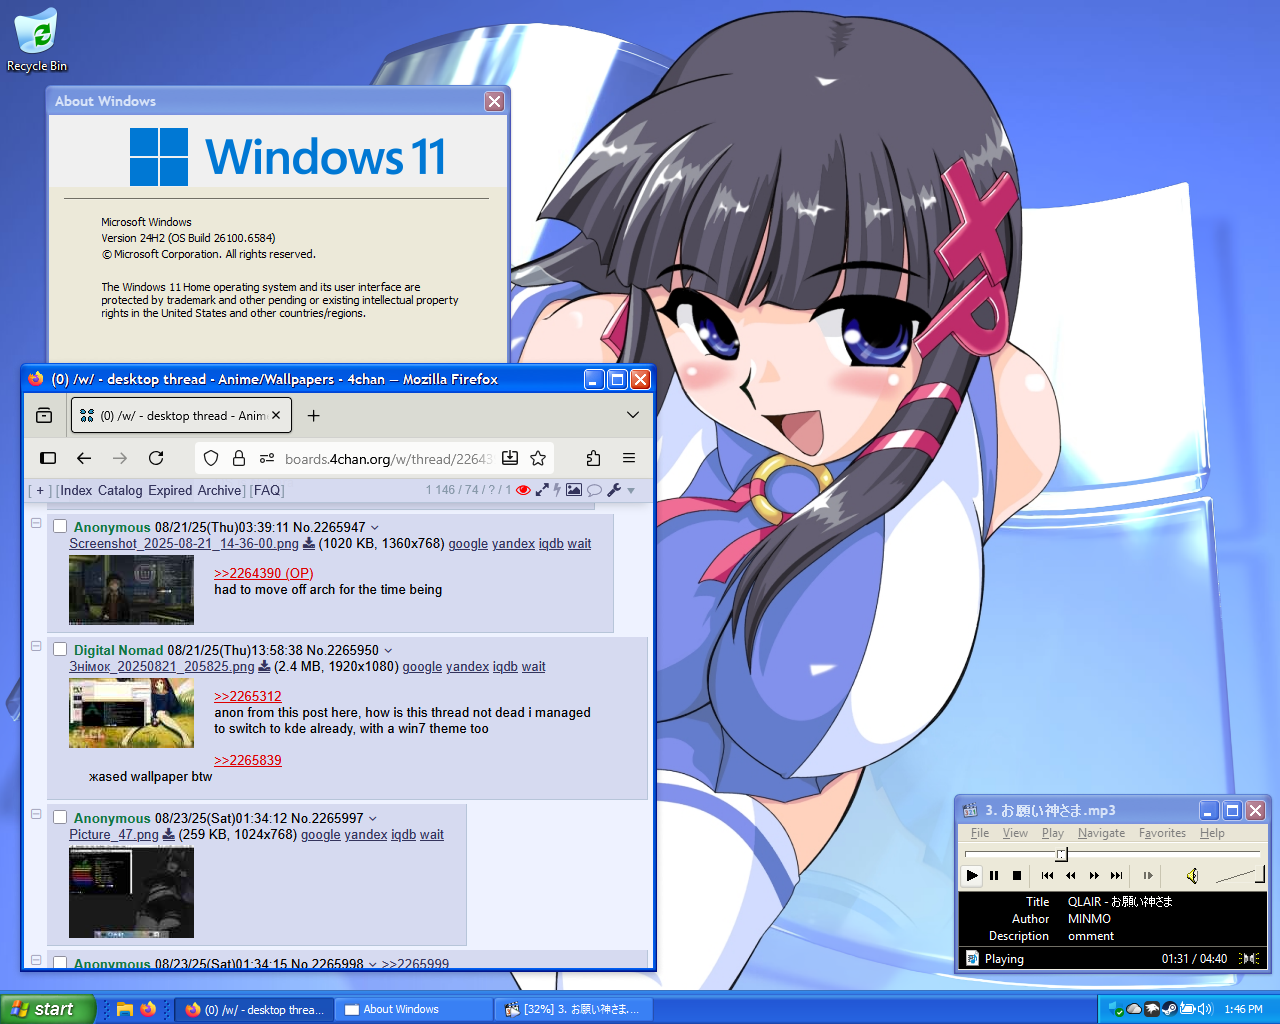1280x1024 pixels.
Task: Open post menu arrow for No.2265997
Action: (373, 818)
